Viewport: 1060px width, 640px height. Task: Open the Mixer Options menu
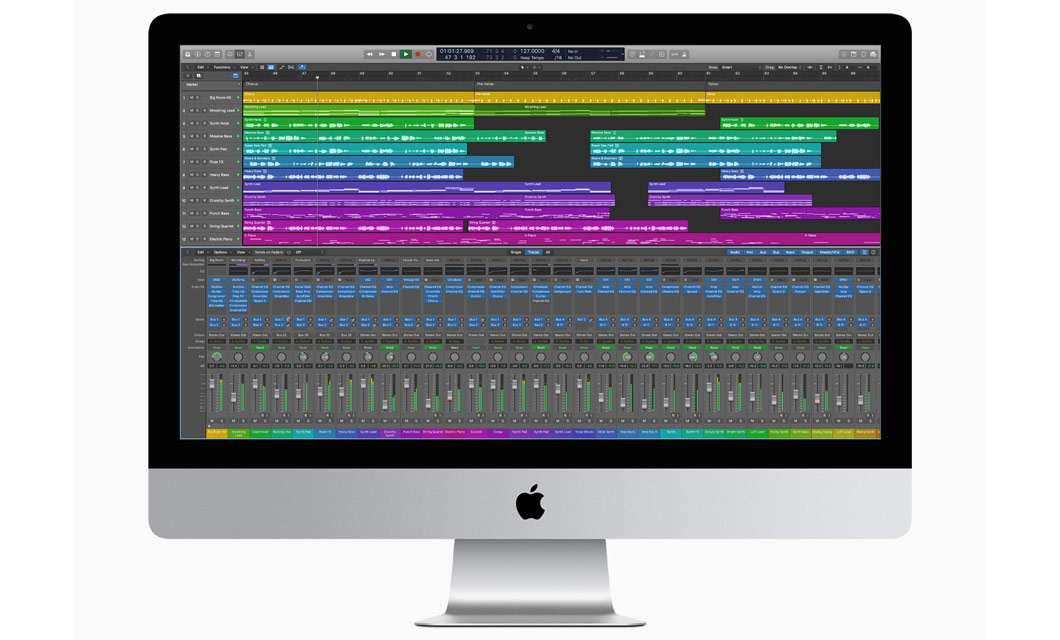coord(220,252)
